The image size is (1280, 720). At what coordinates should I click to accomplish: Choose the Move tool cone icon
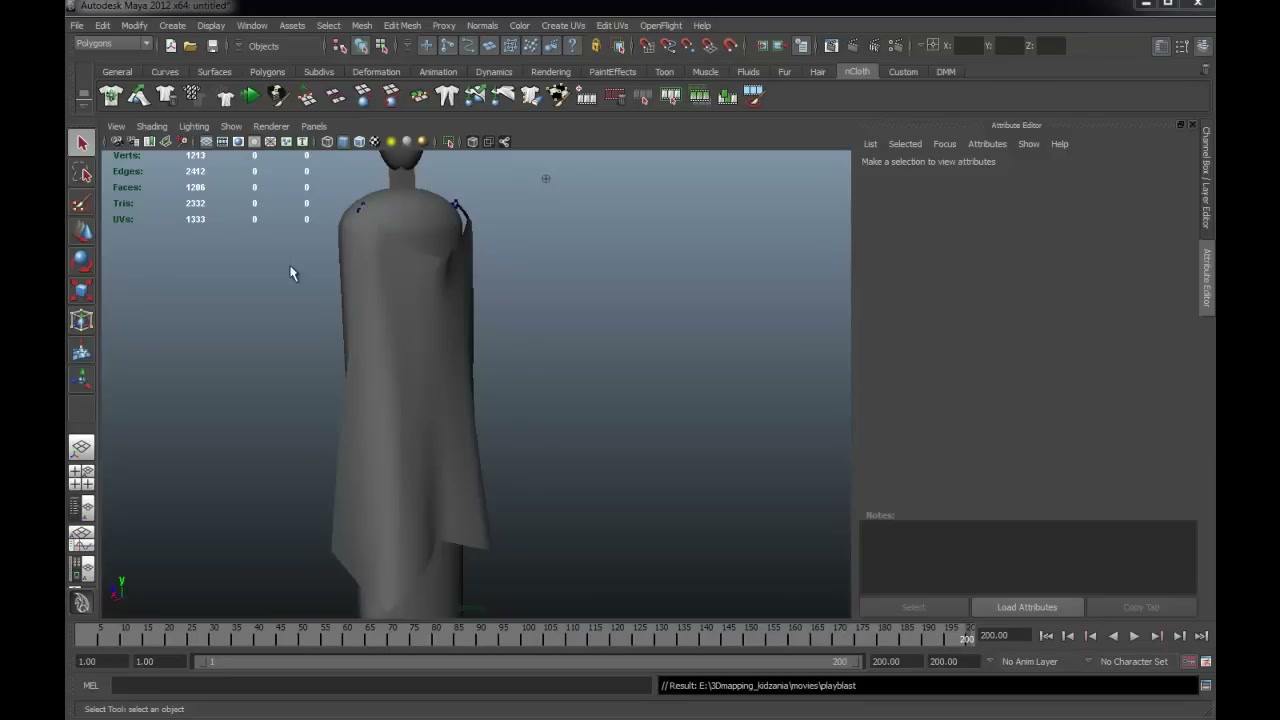(x=82, y=232)
